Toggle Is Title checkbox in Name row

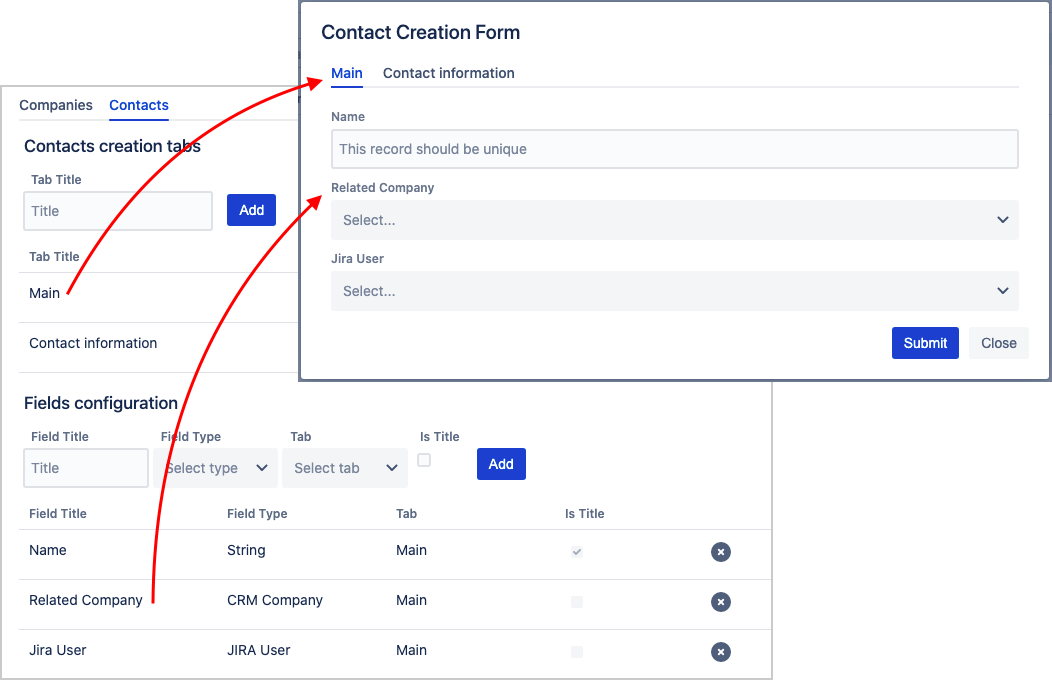click(576, 552)
